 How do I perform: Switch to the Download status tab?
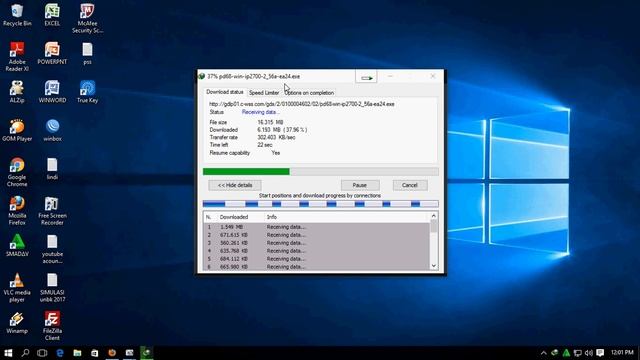point(224,92)
